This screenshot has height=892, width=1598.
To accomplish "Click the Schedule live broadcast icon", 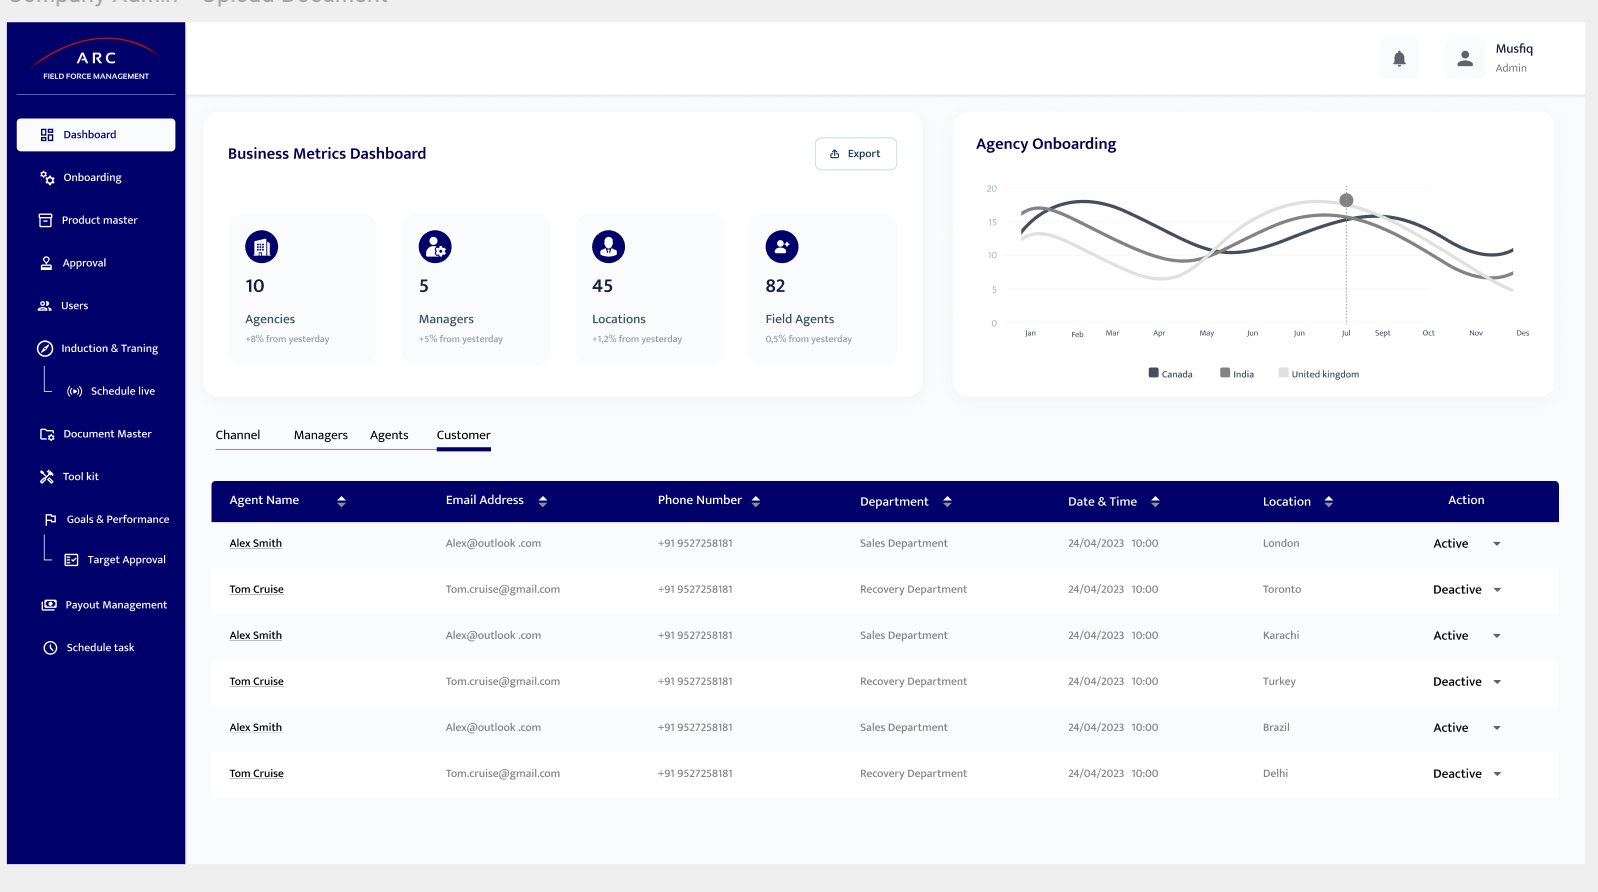I will tap(75, 391).
